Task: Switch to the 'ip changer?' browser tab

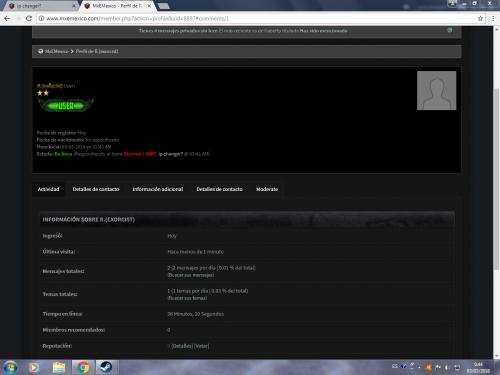Action: click(40, 6)
